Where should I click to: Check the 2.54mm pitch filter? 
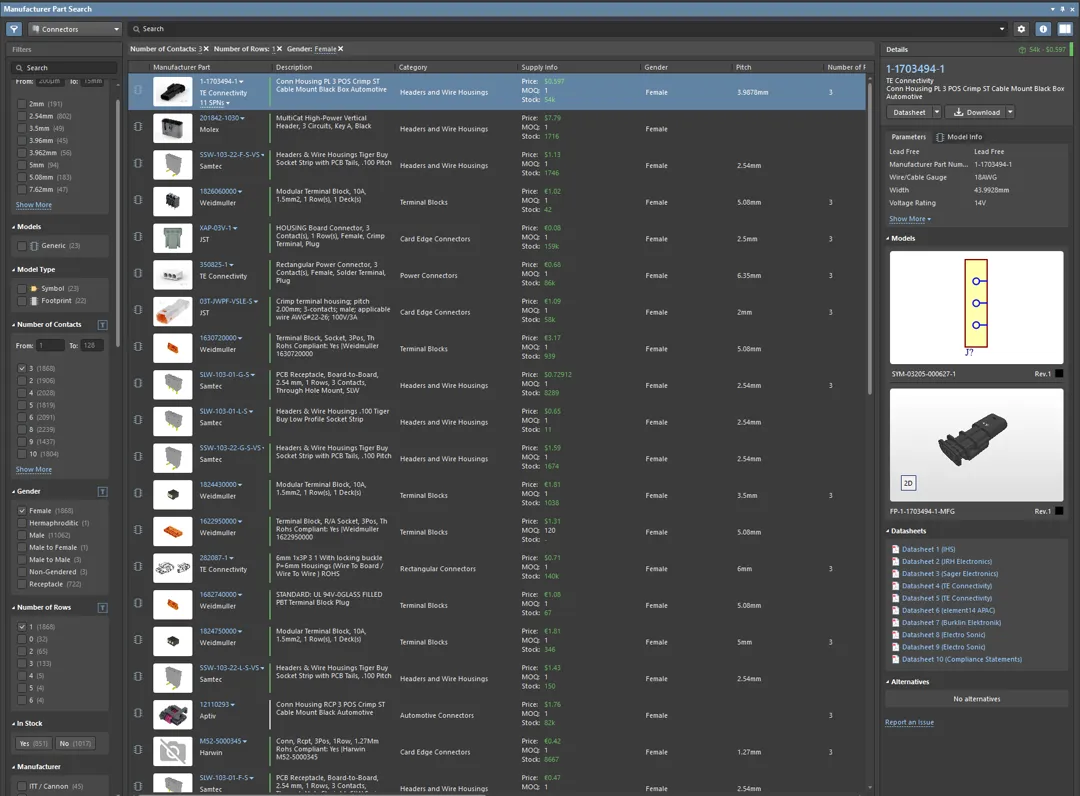22,116
